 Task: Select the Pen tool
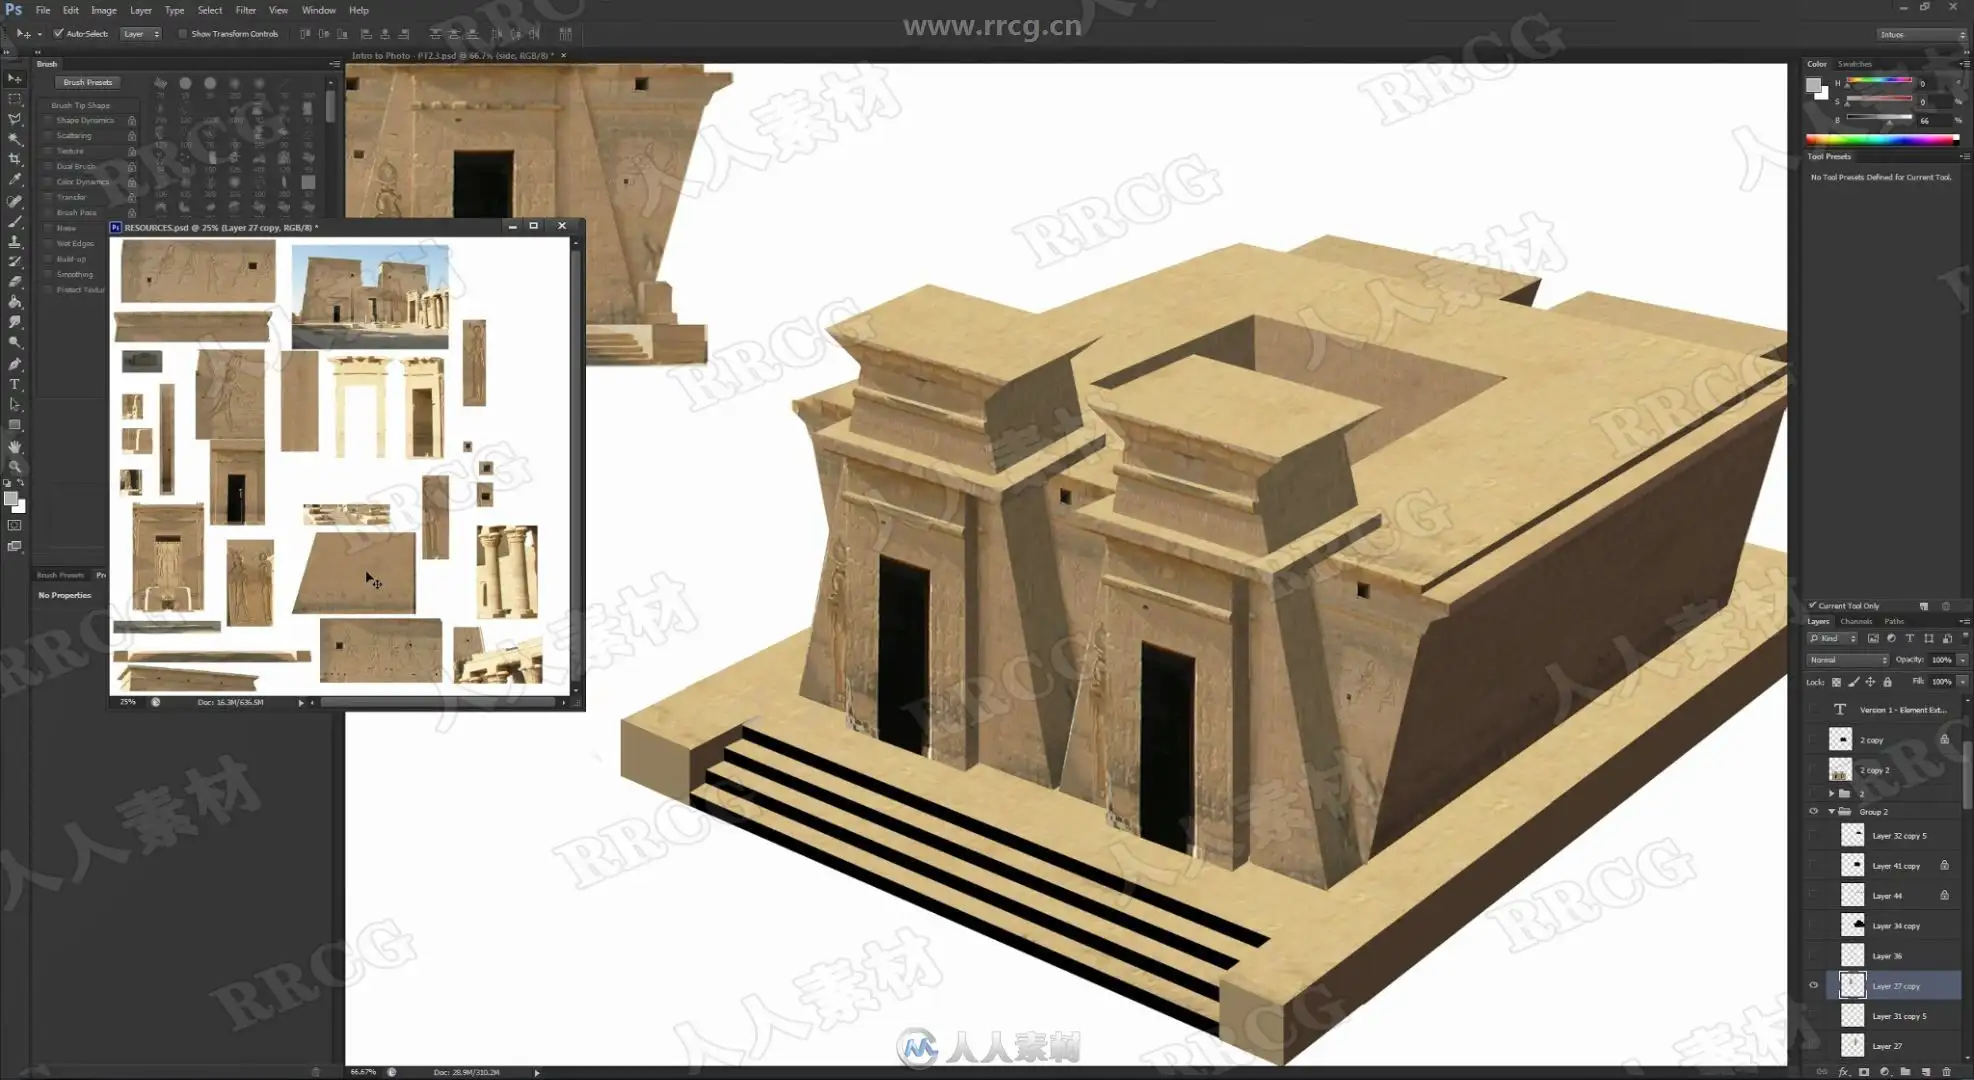point(15,364)
